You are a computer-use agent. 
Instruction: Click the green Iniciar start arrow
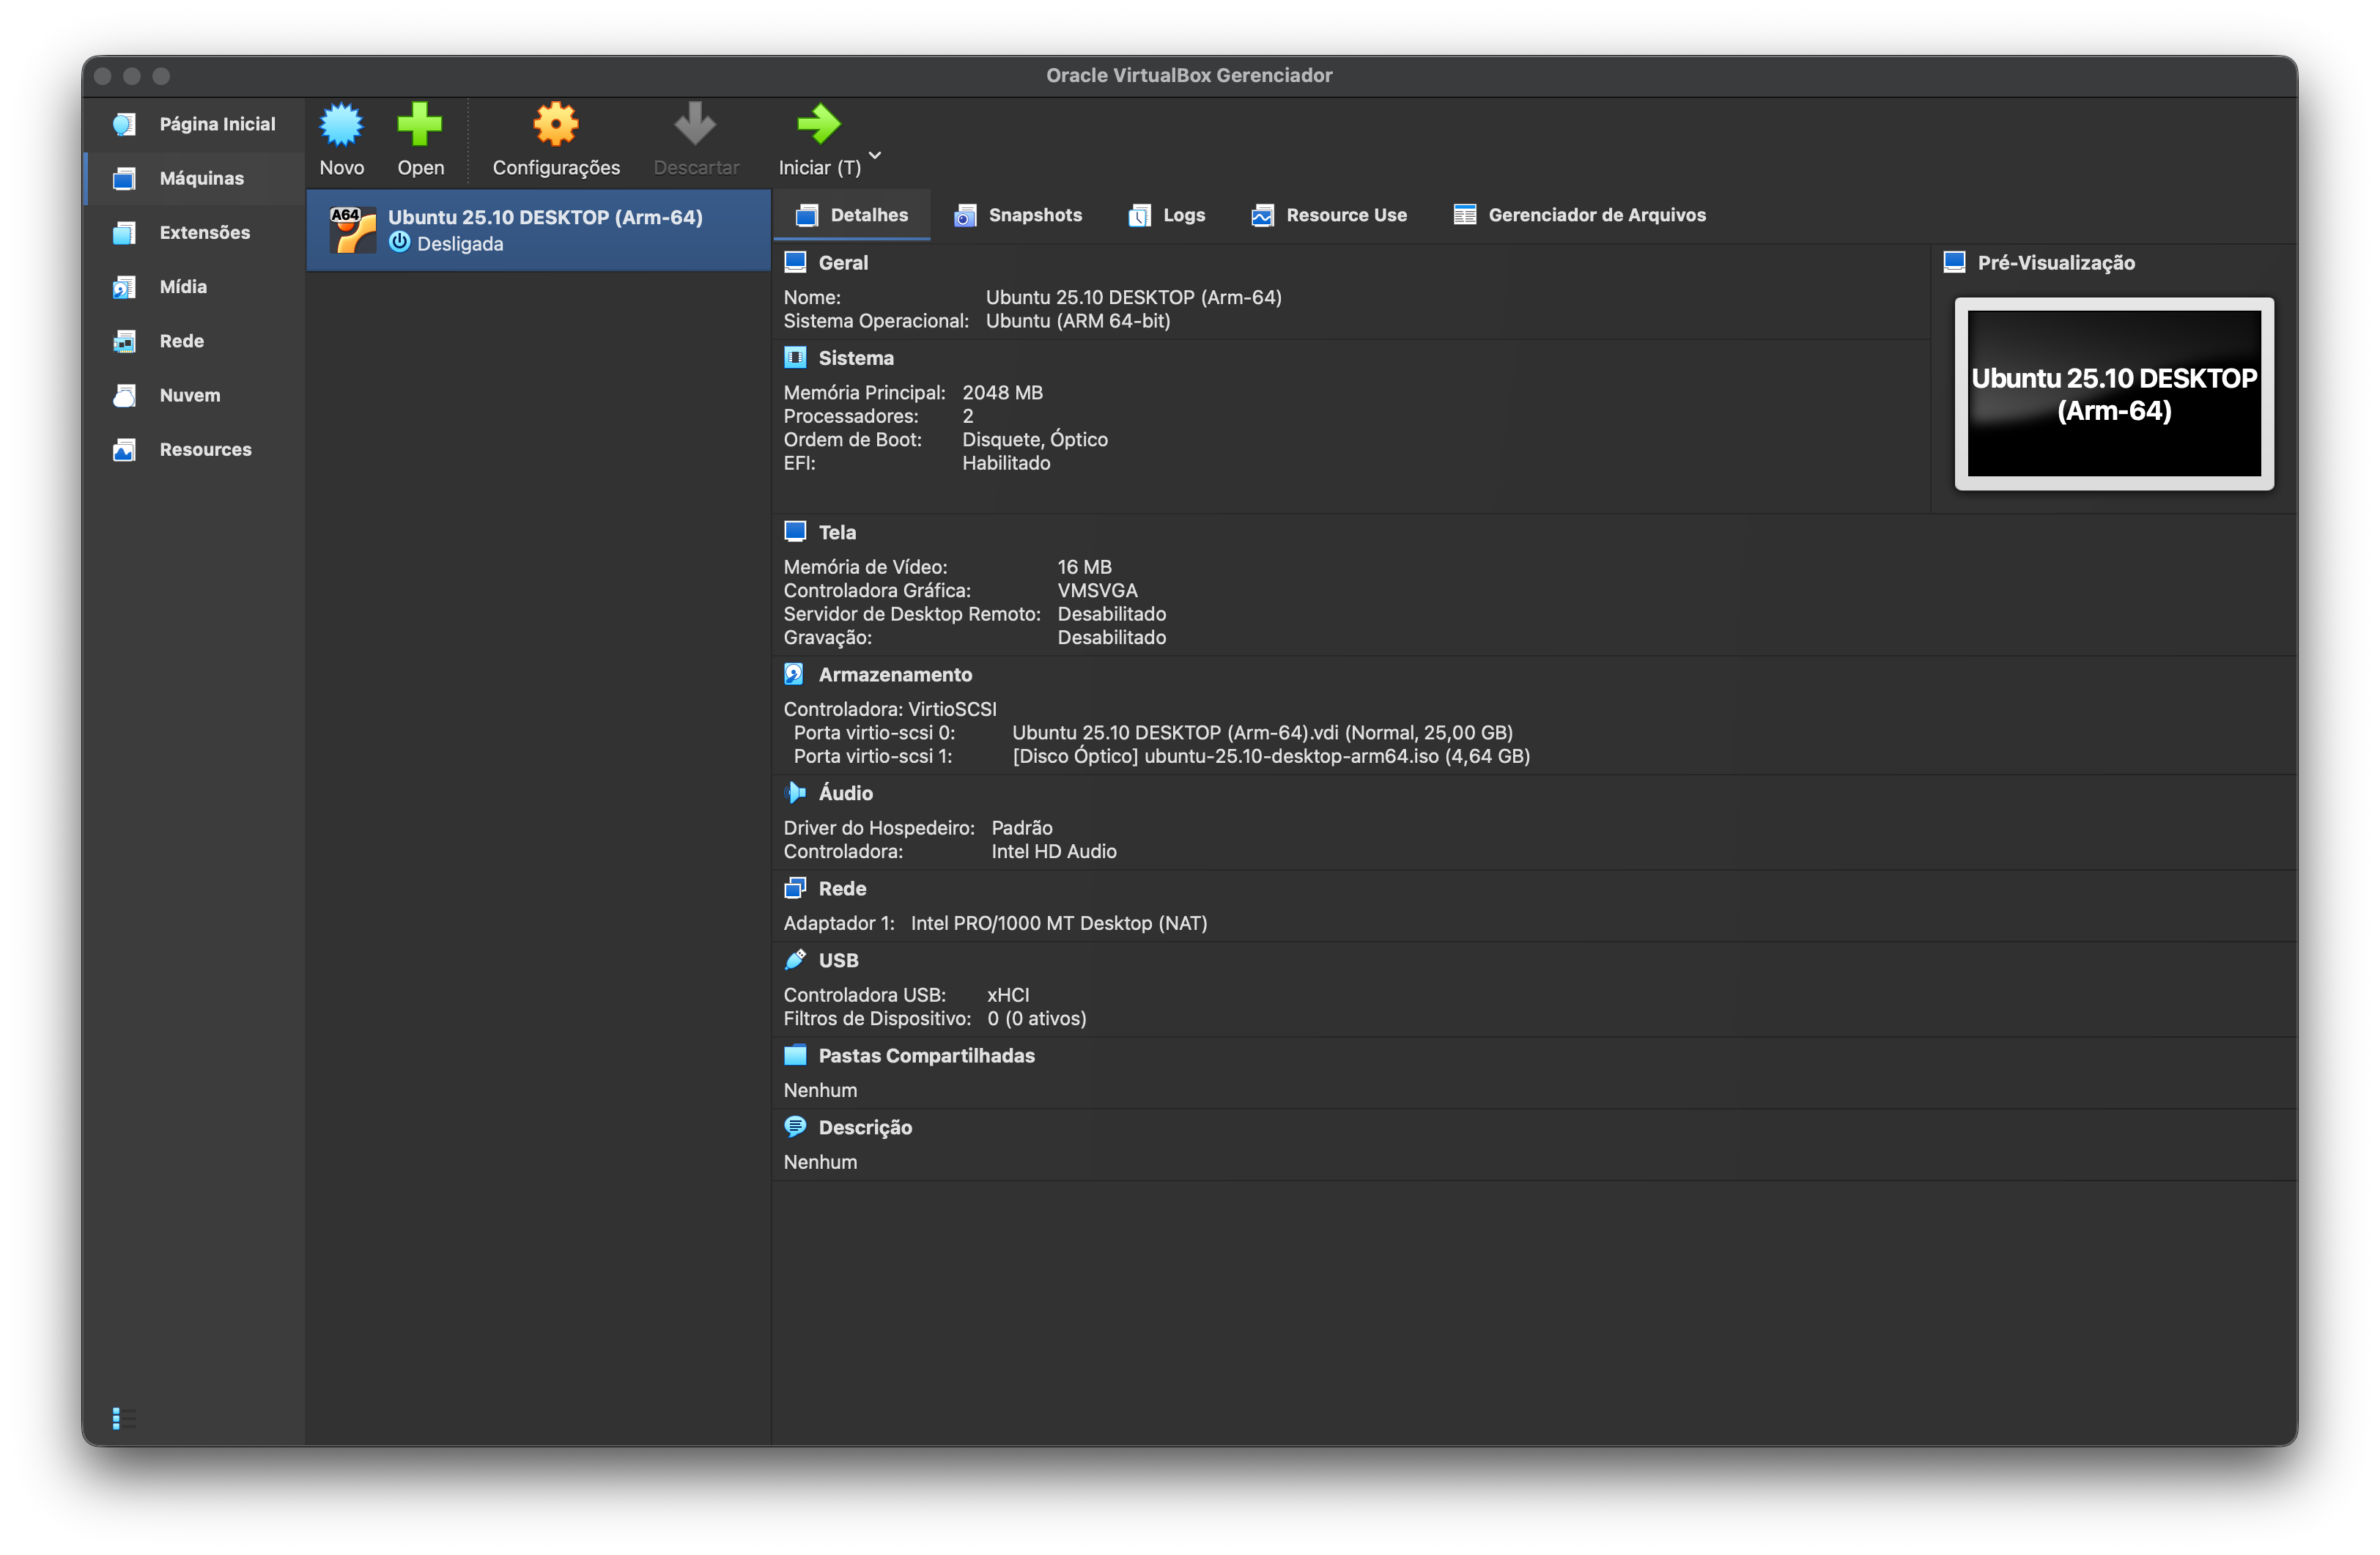pos(818,125)
